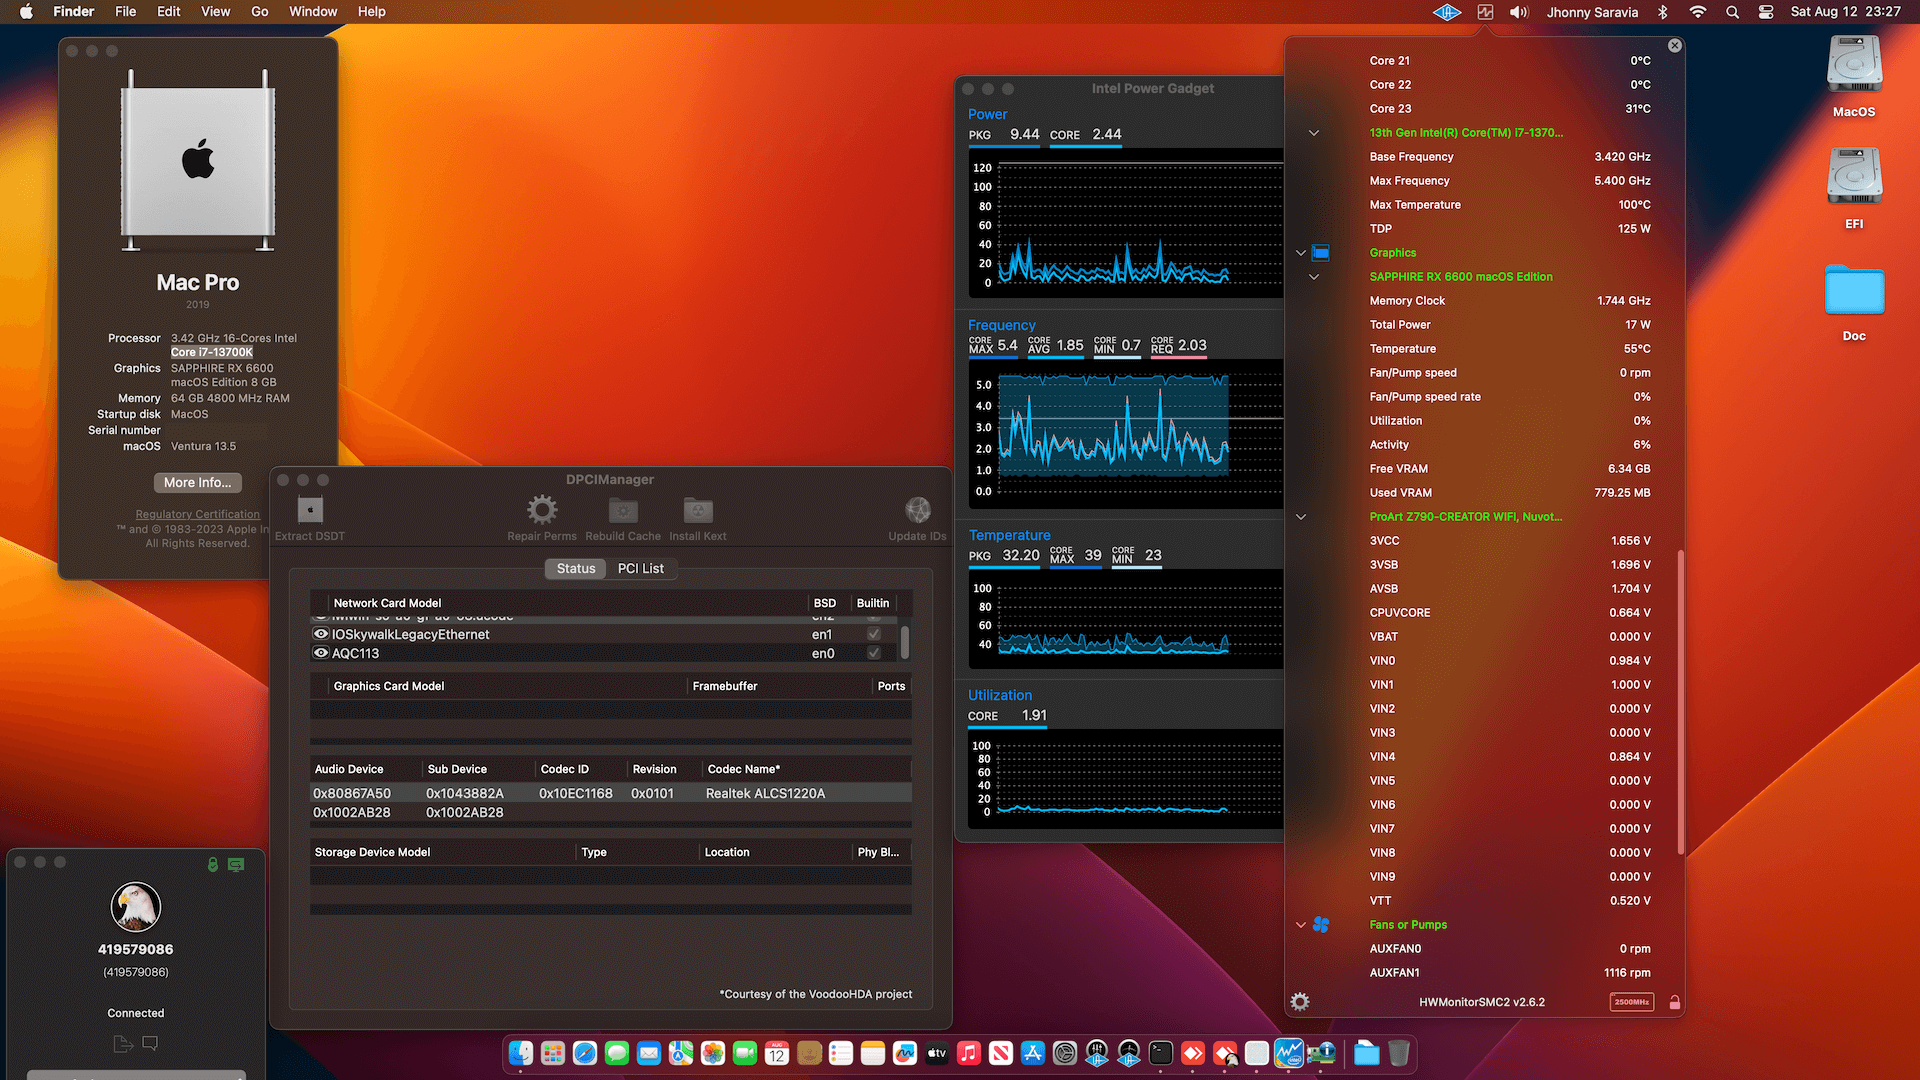Select the EFI volume on desktop
This screenshot has height=1080, width=1920.
point(1854,190)
